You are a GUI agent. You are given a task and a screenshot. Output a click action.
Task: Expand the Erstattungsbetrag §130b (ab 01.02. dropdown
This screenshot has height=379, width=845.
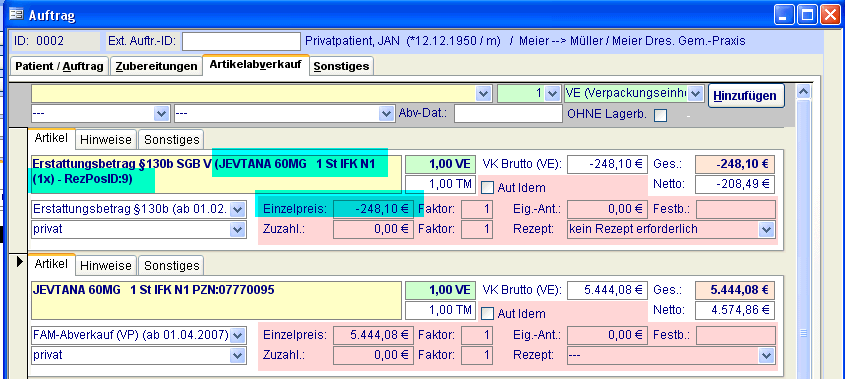point(238,209)
